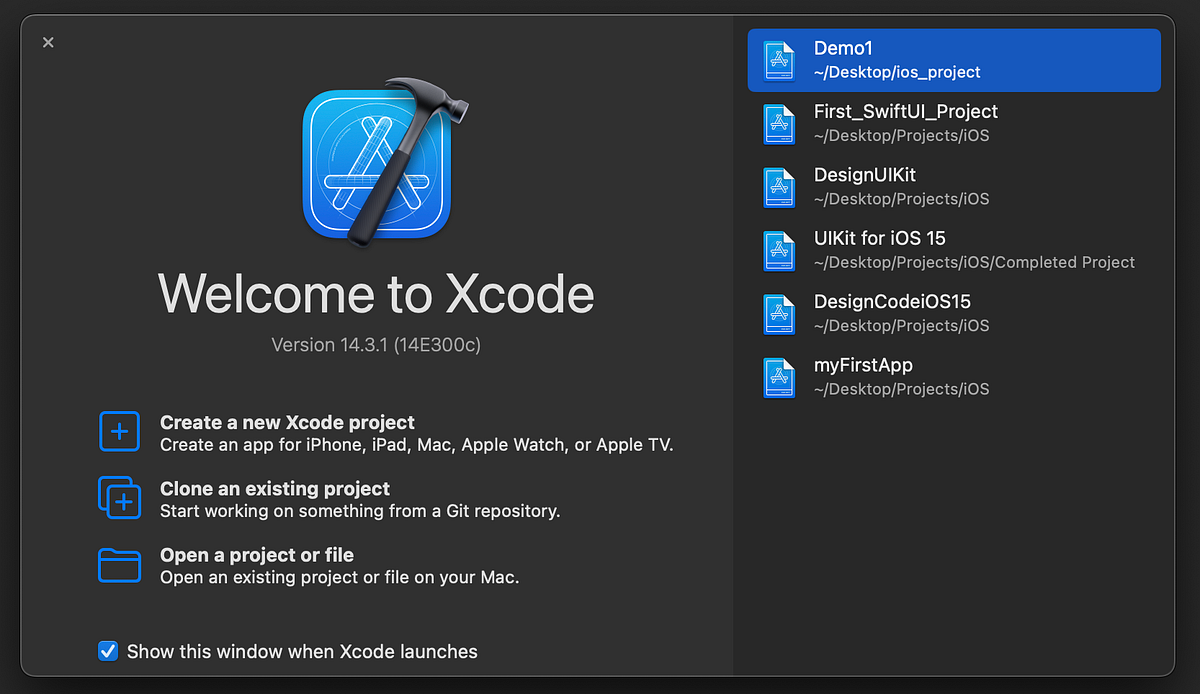Viewport: 1200px width, 694px height.
Task: Click Clone an existing project label
Action: [274, 489]
